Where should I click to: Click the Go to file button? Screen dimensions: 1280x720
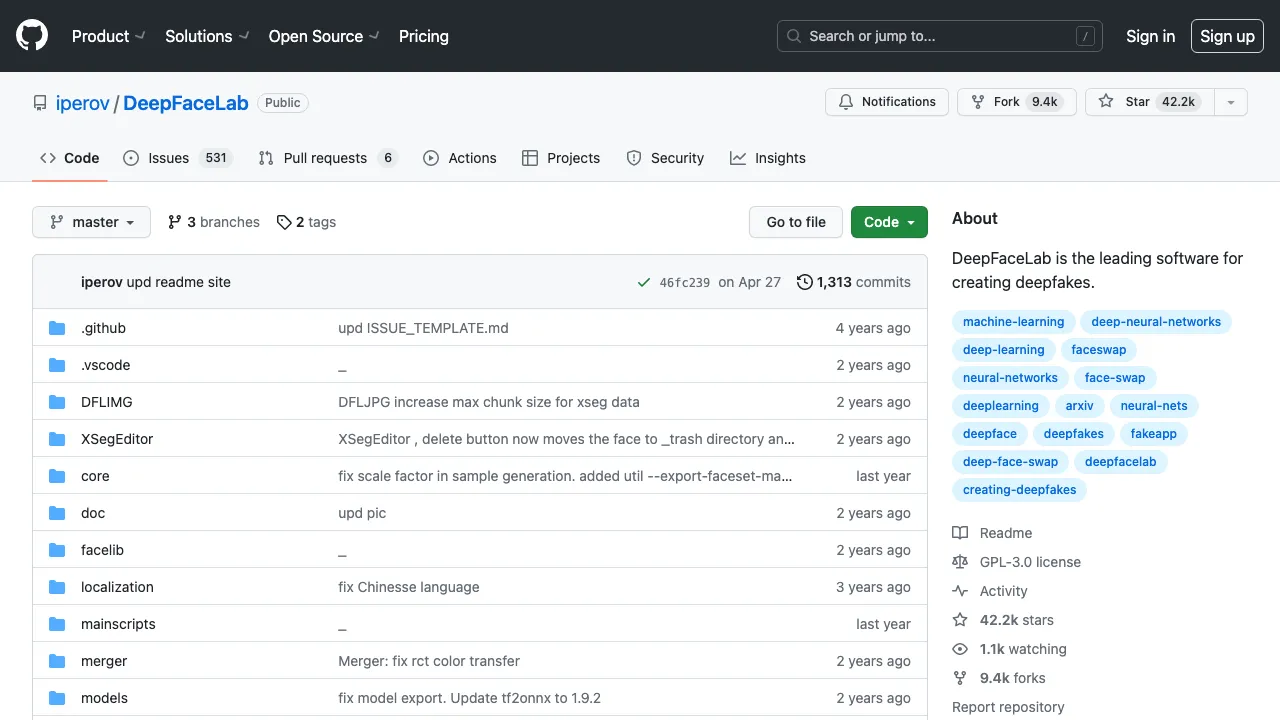[x=796, y=222]
